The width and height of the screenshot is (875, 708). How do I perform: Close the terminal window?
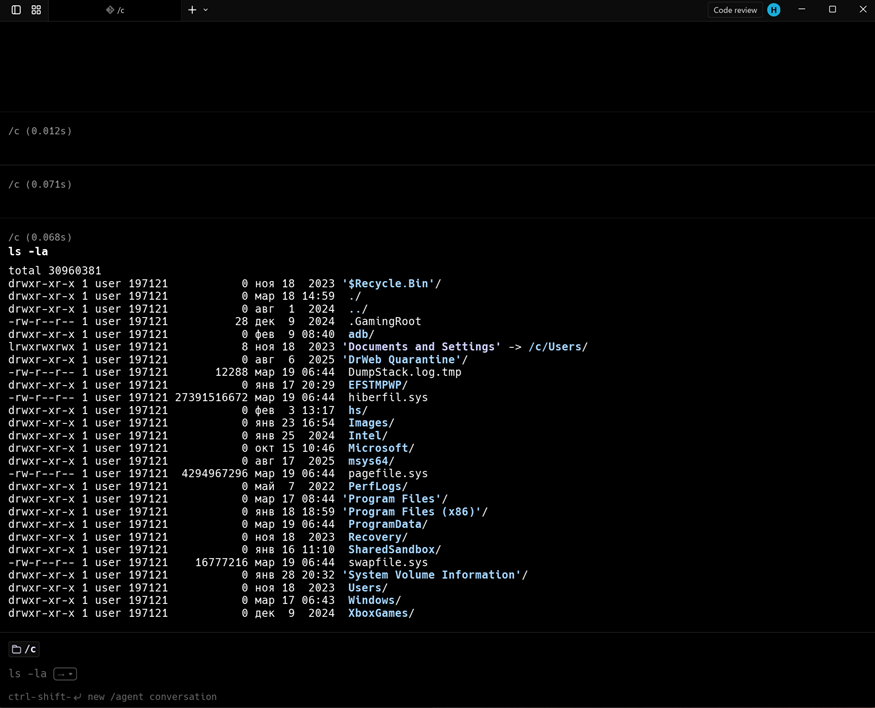[863, 10]
